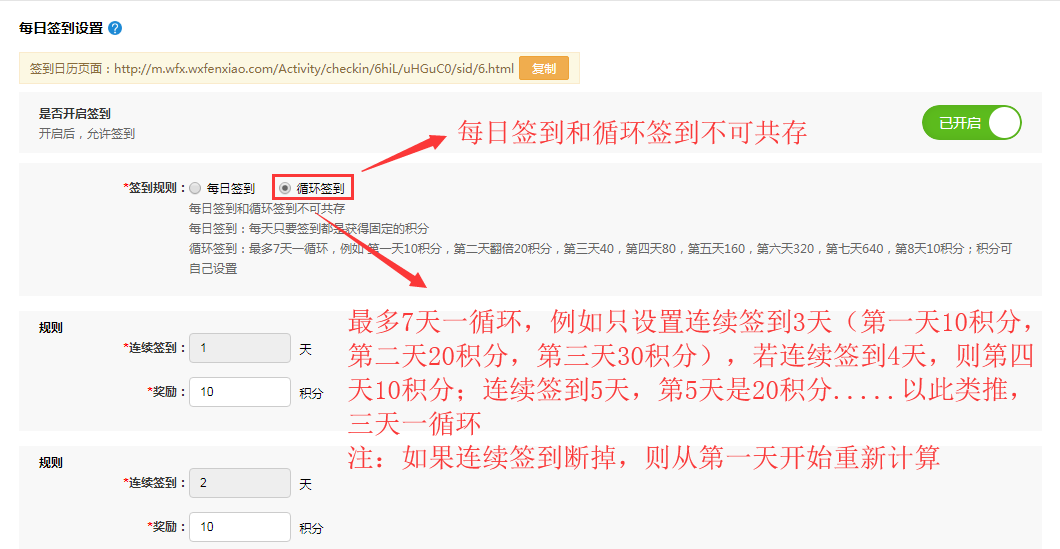Image resolution: width=1060 pixels, height=549 pixels.
Task: Focus the second rule's 奖励 points input
Action: point(239,527)
